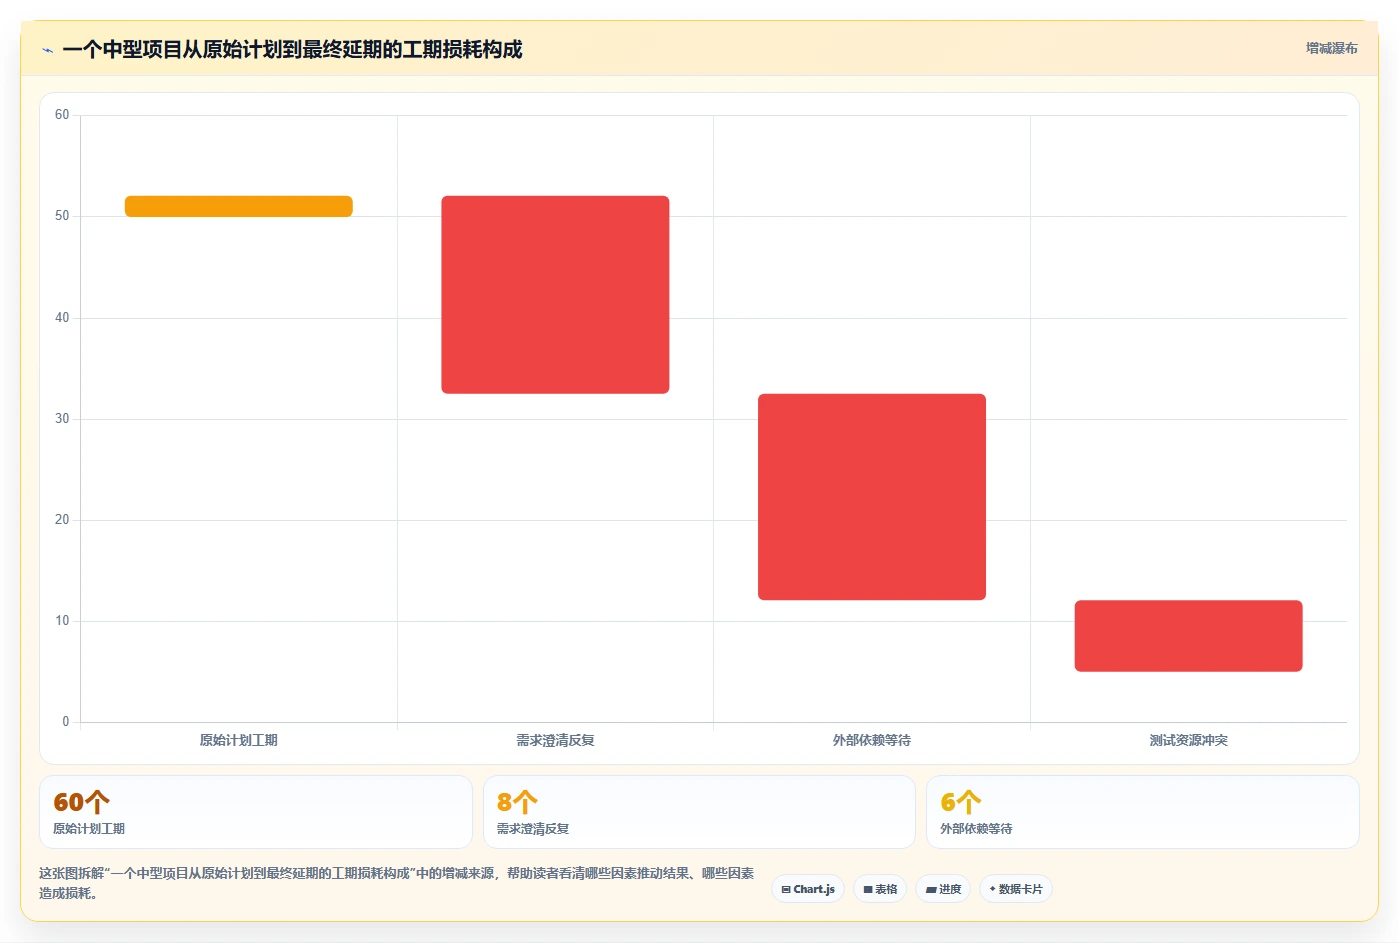Click the x-axis label 原始计划工期
This screenshot has width=1399, height=943.
(238, 740)
